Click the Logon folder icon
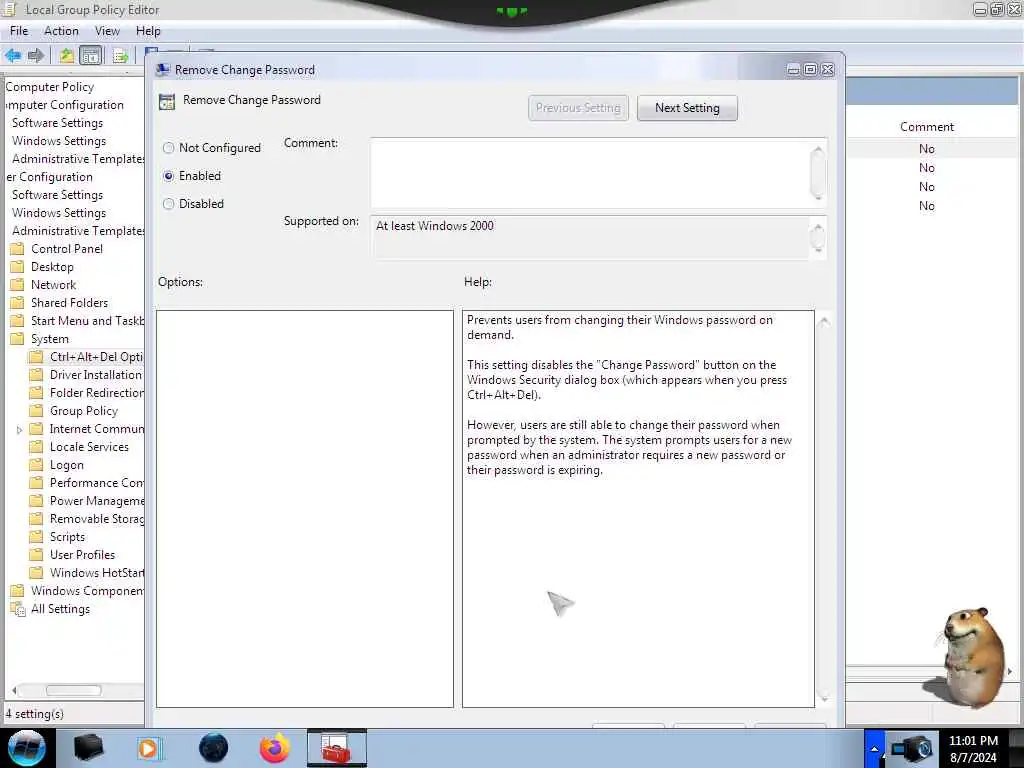 tap(37, 465)
